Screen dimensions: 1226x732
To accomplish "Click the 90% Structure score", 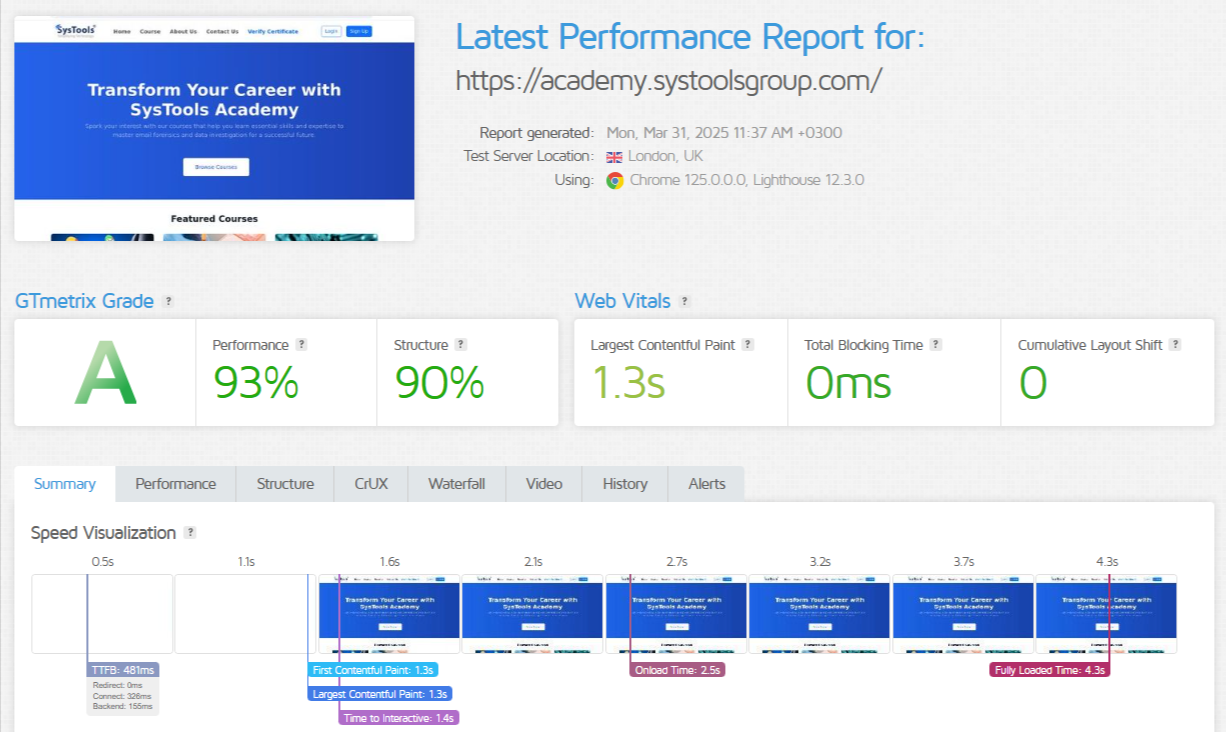I will (439, 383).
